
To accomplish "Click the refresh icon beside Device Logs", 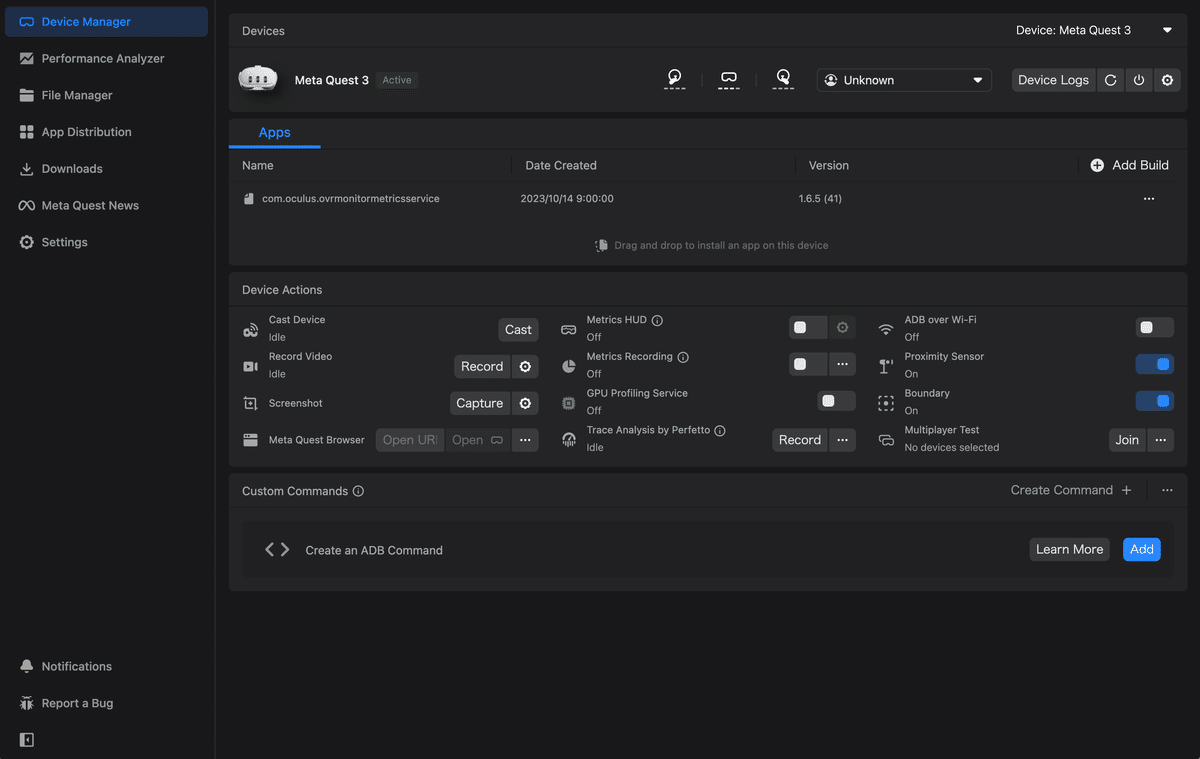I will pos(1110,80).
